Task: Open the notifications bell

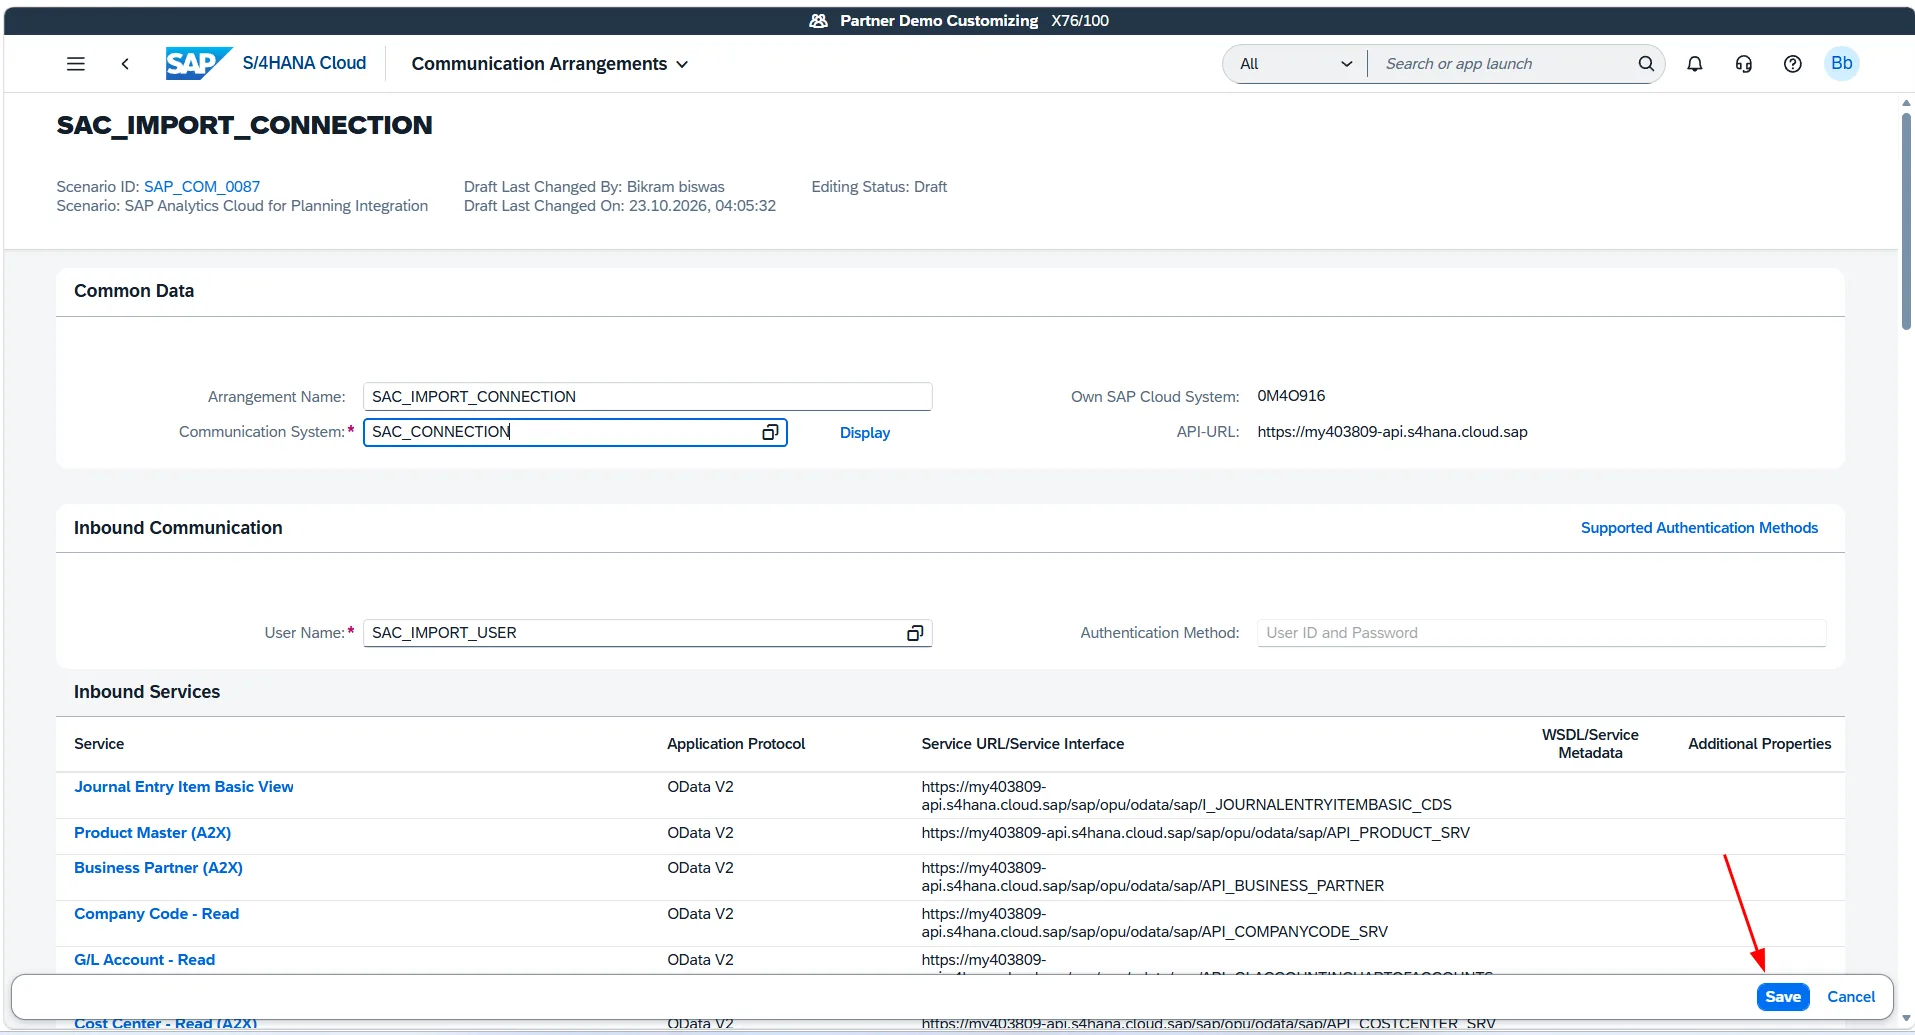Action: pos(1695,64)
